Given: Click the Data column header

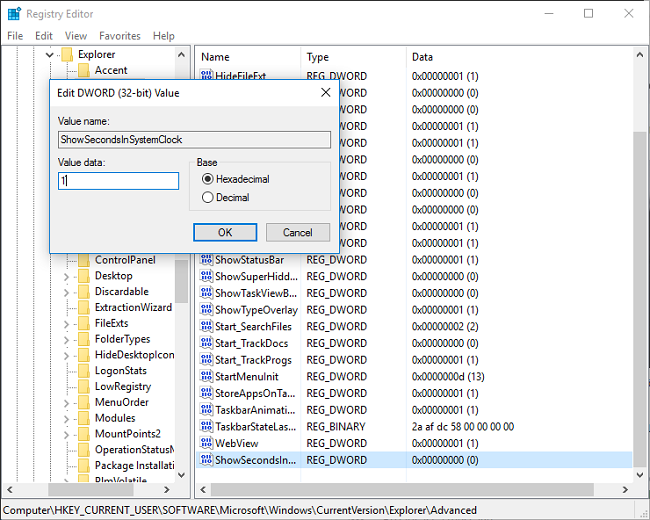Looking at the screenshot, I should click(422, 57).
